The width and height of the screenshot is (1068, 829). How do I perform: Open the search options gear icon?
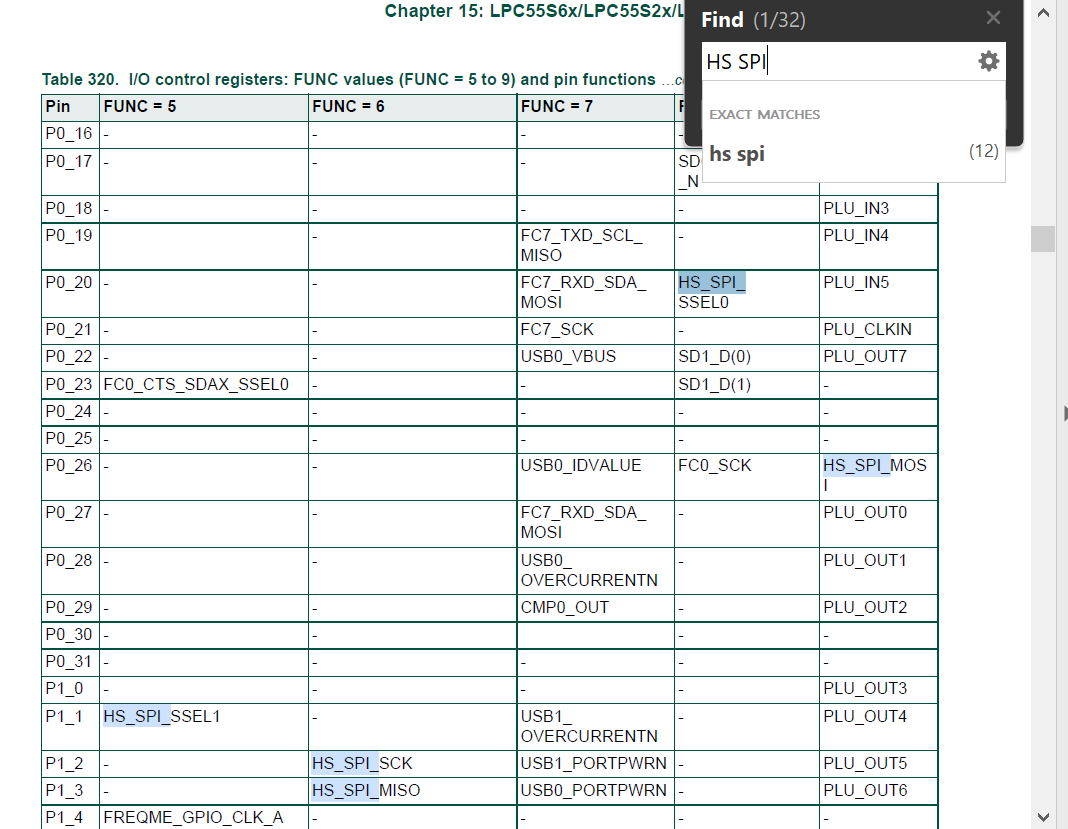(x=988, y=60)
